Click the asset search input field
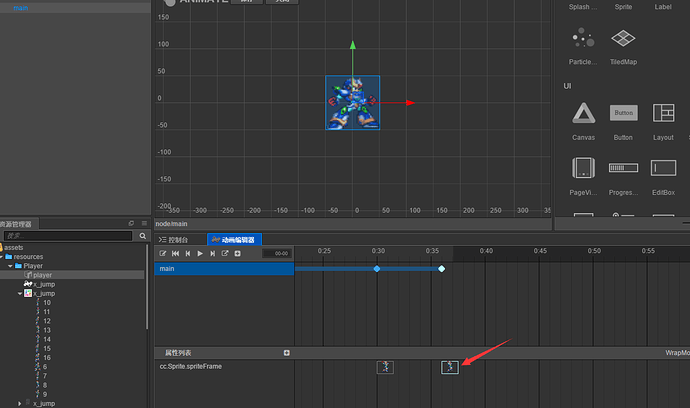The width and height of the screenshot is (690, 408). 68,236
